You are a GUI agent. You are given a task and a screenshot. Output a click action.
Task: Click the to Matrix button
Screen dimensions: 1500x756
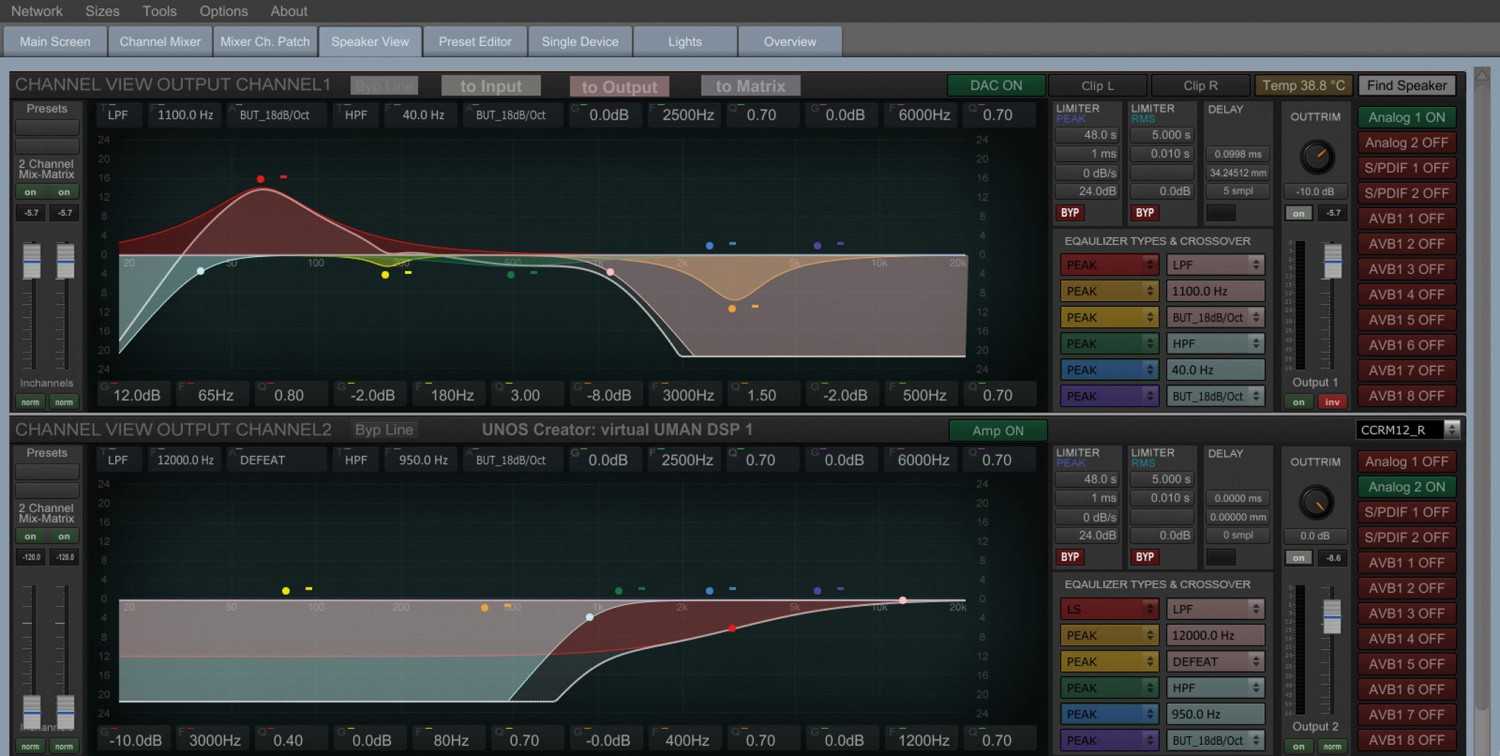(x=751, y=86)
